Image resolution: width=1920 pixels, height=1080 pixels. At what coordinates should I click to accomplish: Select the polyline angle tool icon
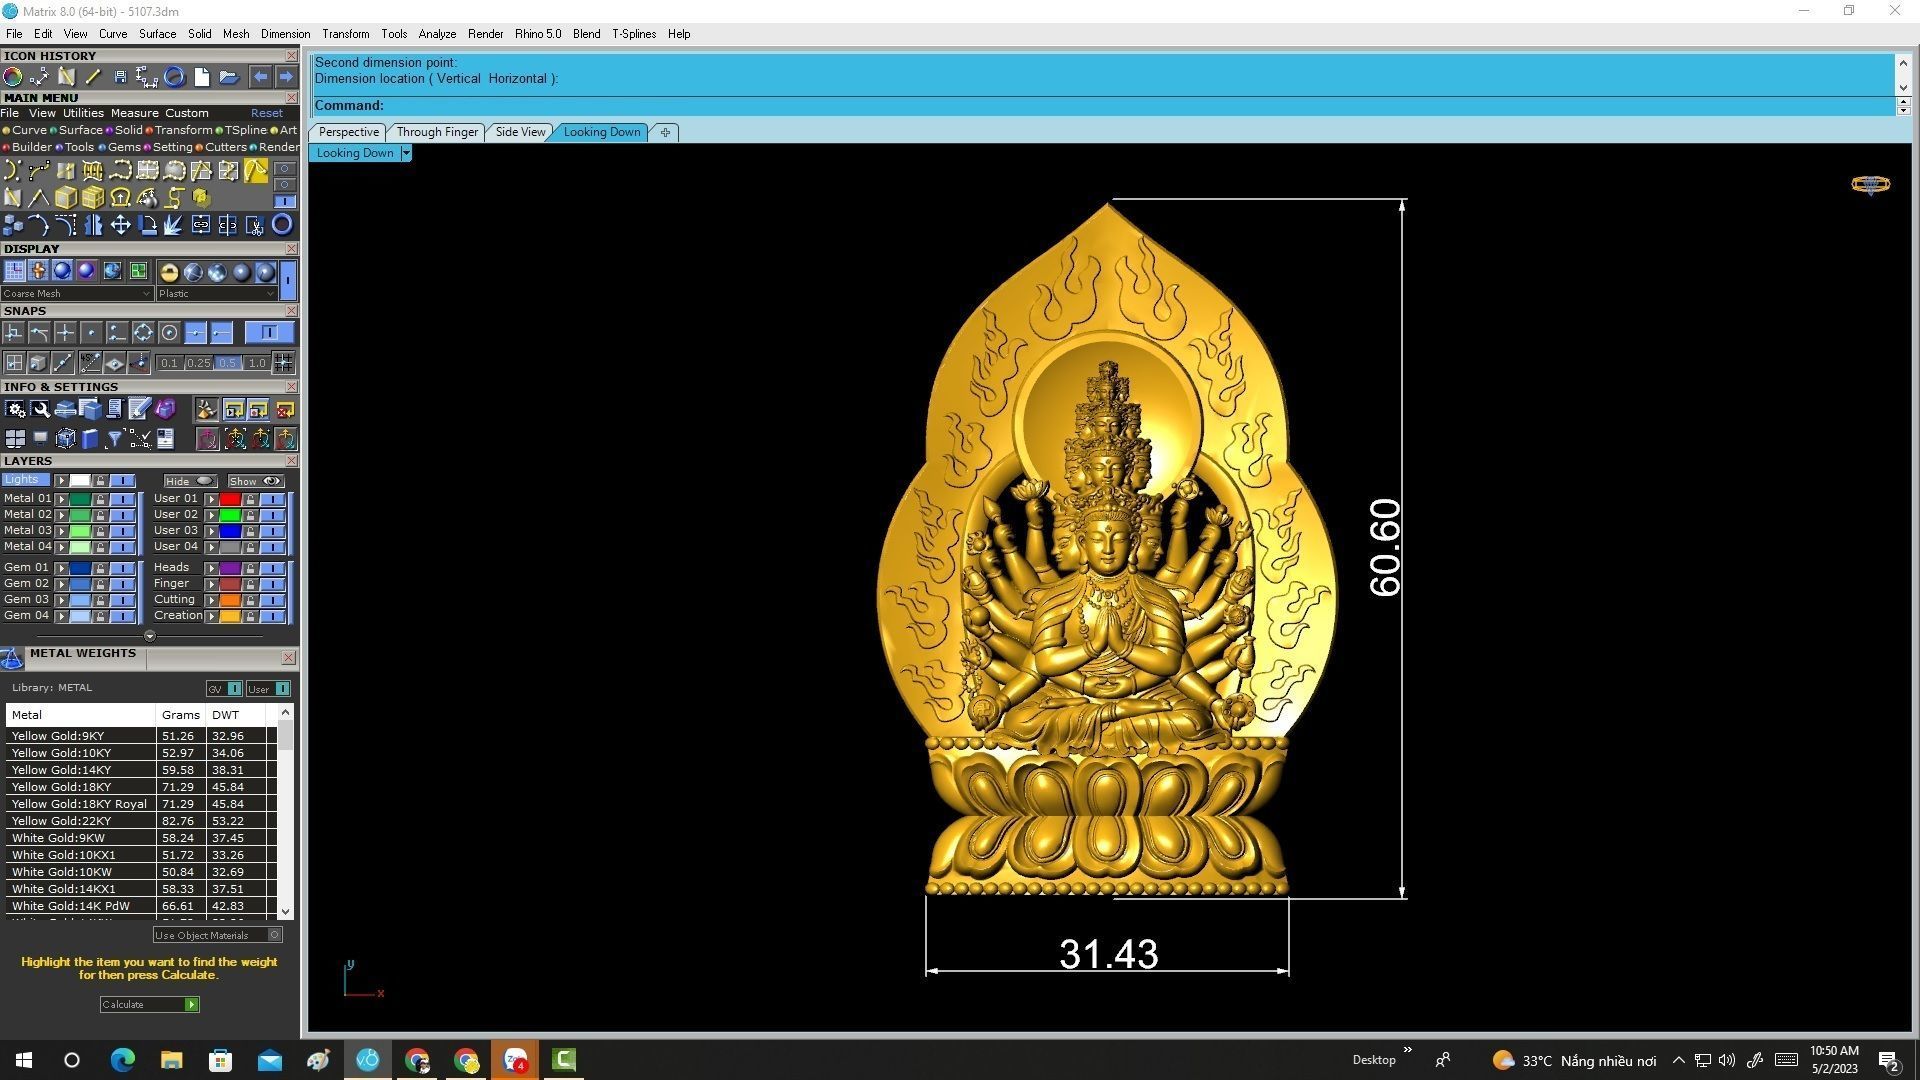click(39, 198)
